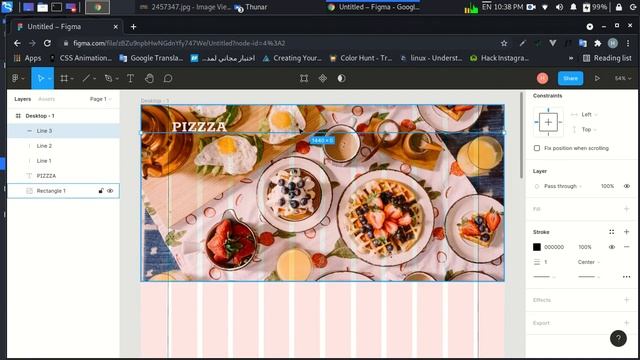Add an Effect with plus icon
Screen dimensions: 640x360
[627, 300]
